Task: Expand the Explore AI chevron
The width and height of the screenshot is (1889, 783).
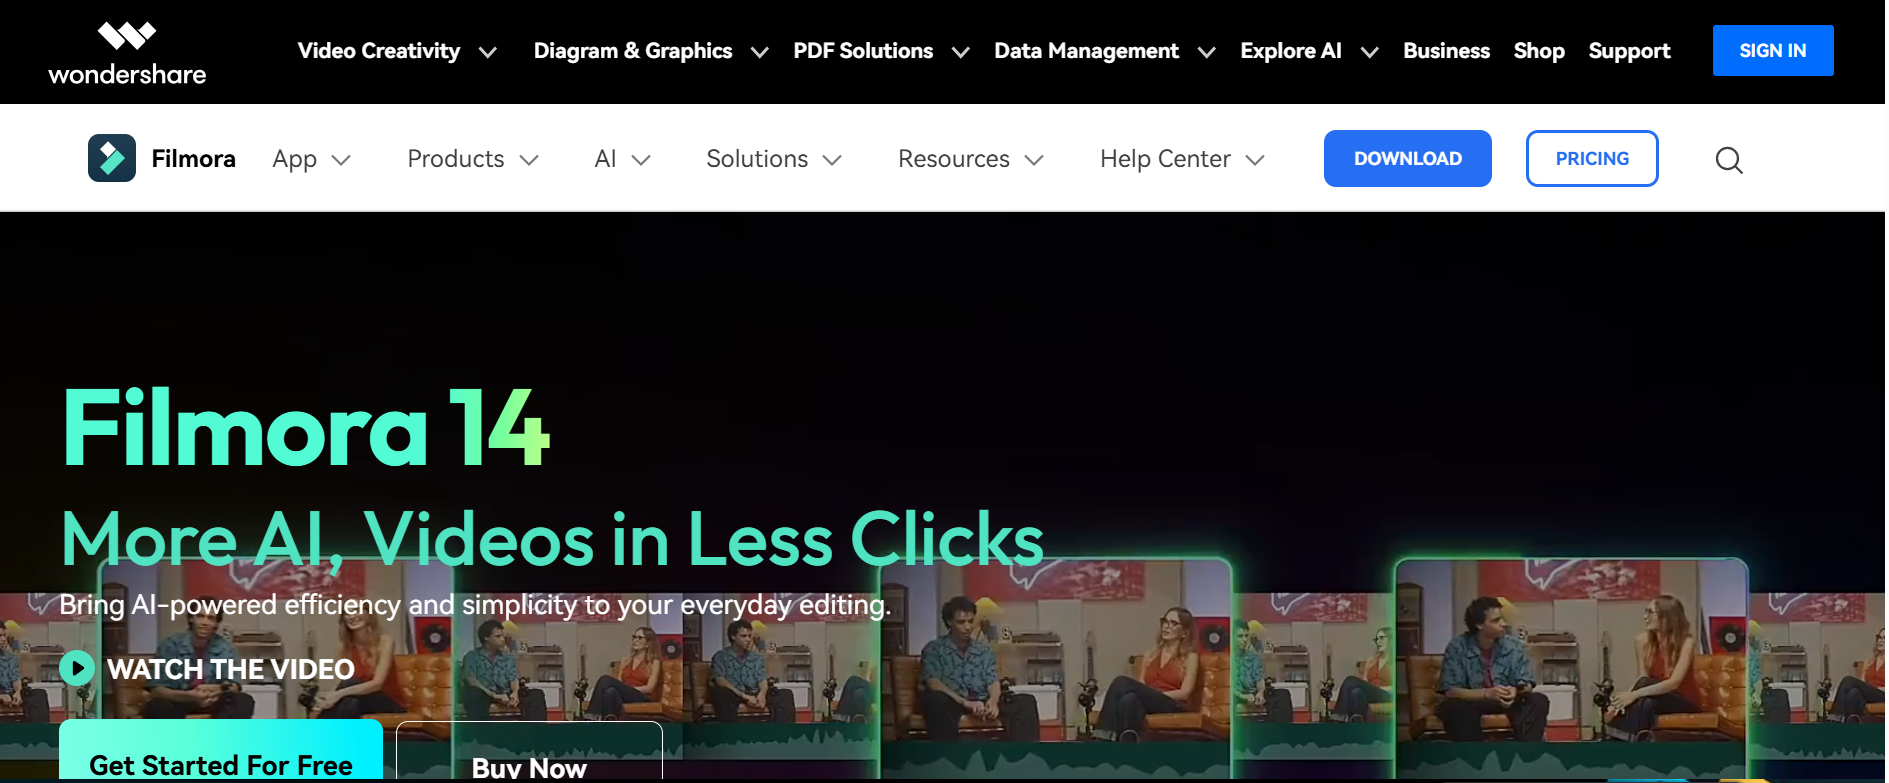Action: click(1370, 52)
